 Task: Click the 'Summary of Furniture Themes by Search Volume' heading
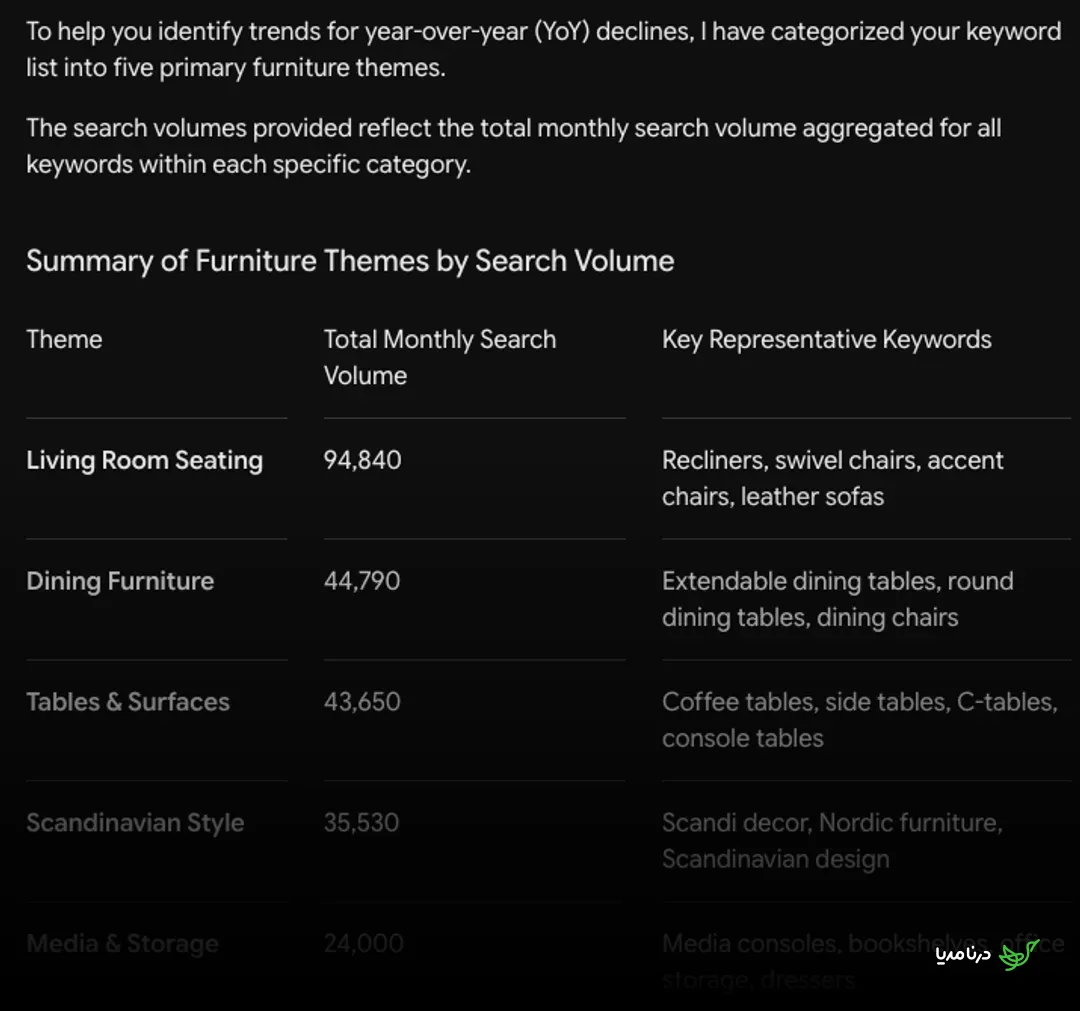tap(350, 261)
